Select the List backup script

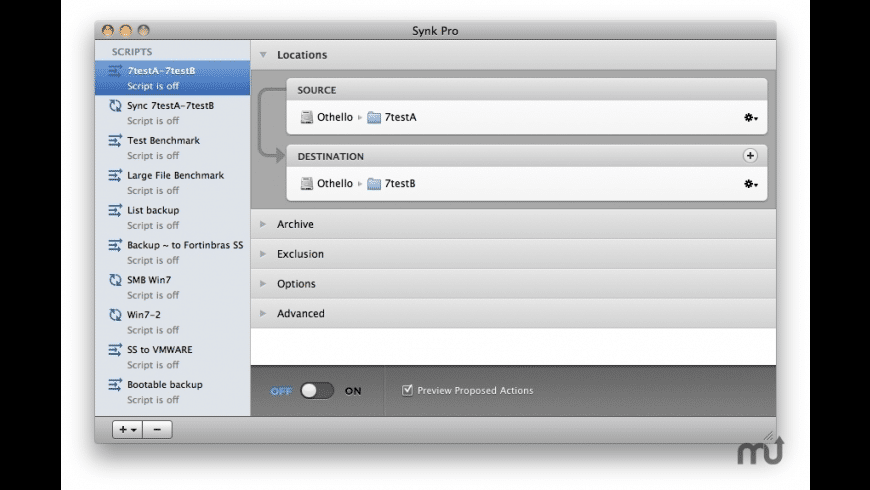[x=173, y=218]
